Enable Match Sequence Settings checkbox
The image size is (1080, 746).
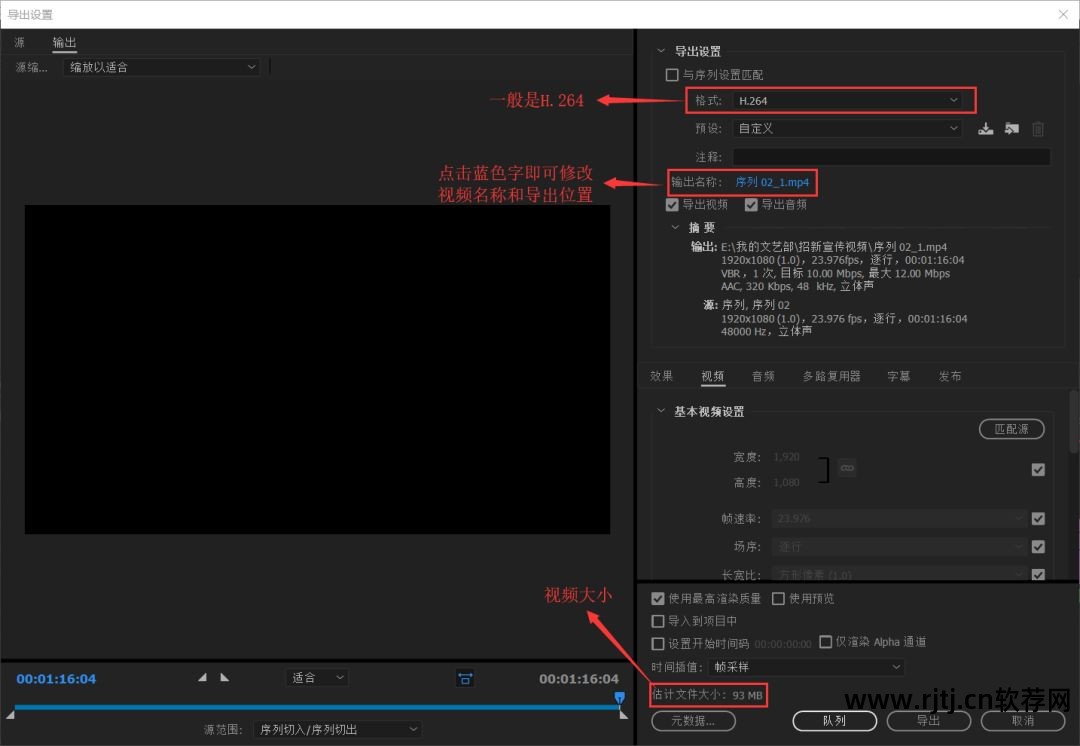pyautogui.click(x=672, y=74)
